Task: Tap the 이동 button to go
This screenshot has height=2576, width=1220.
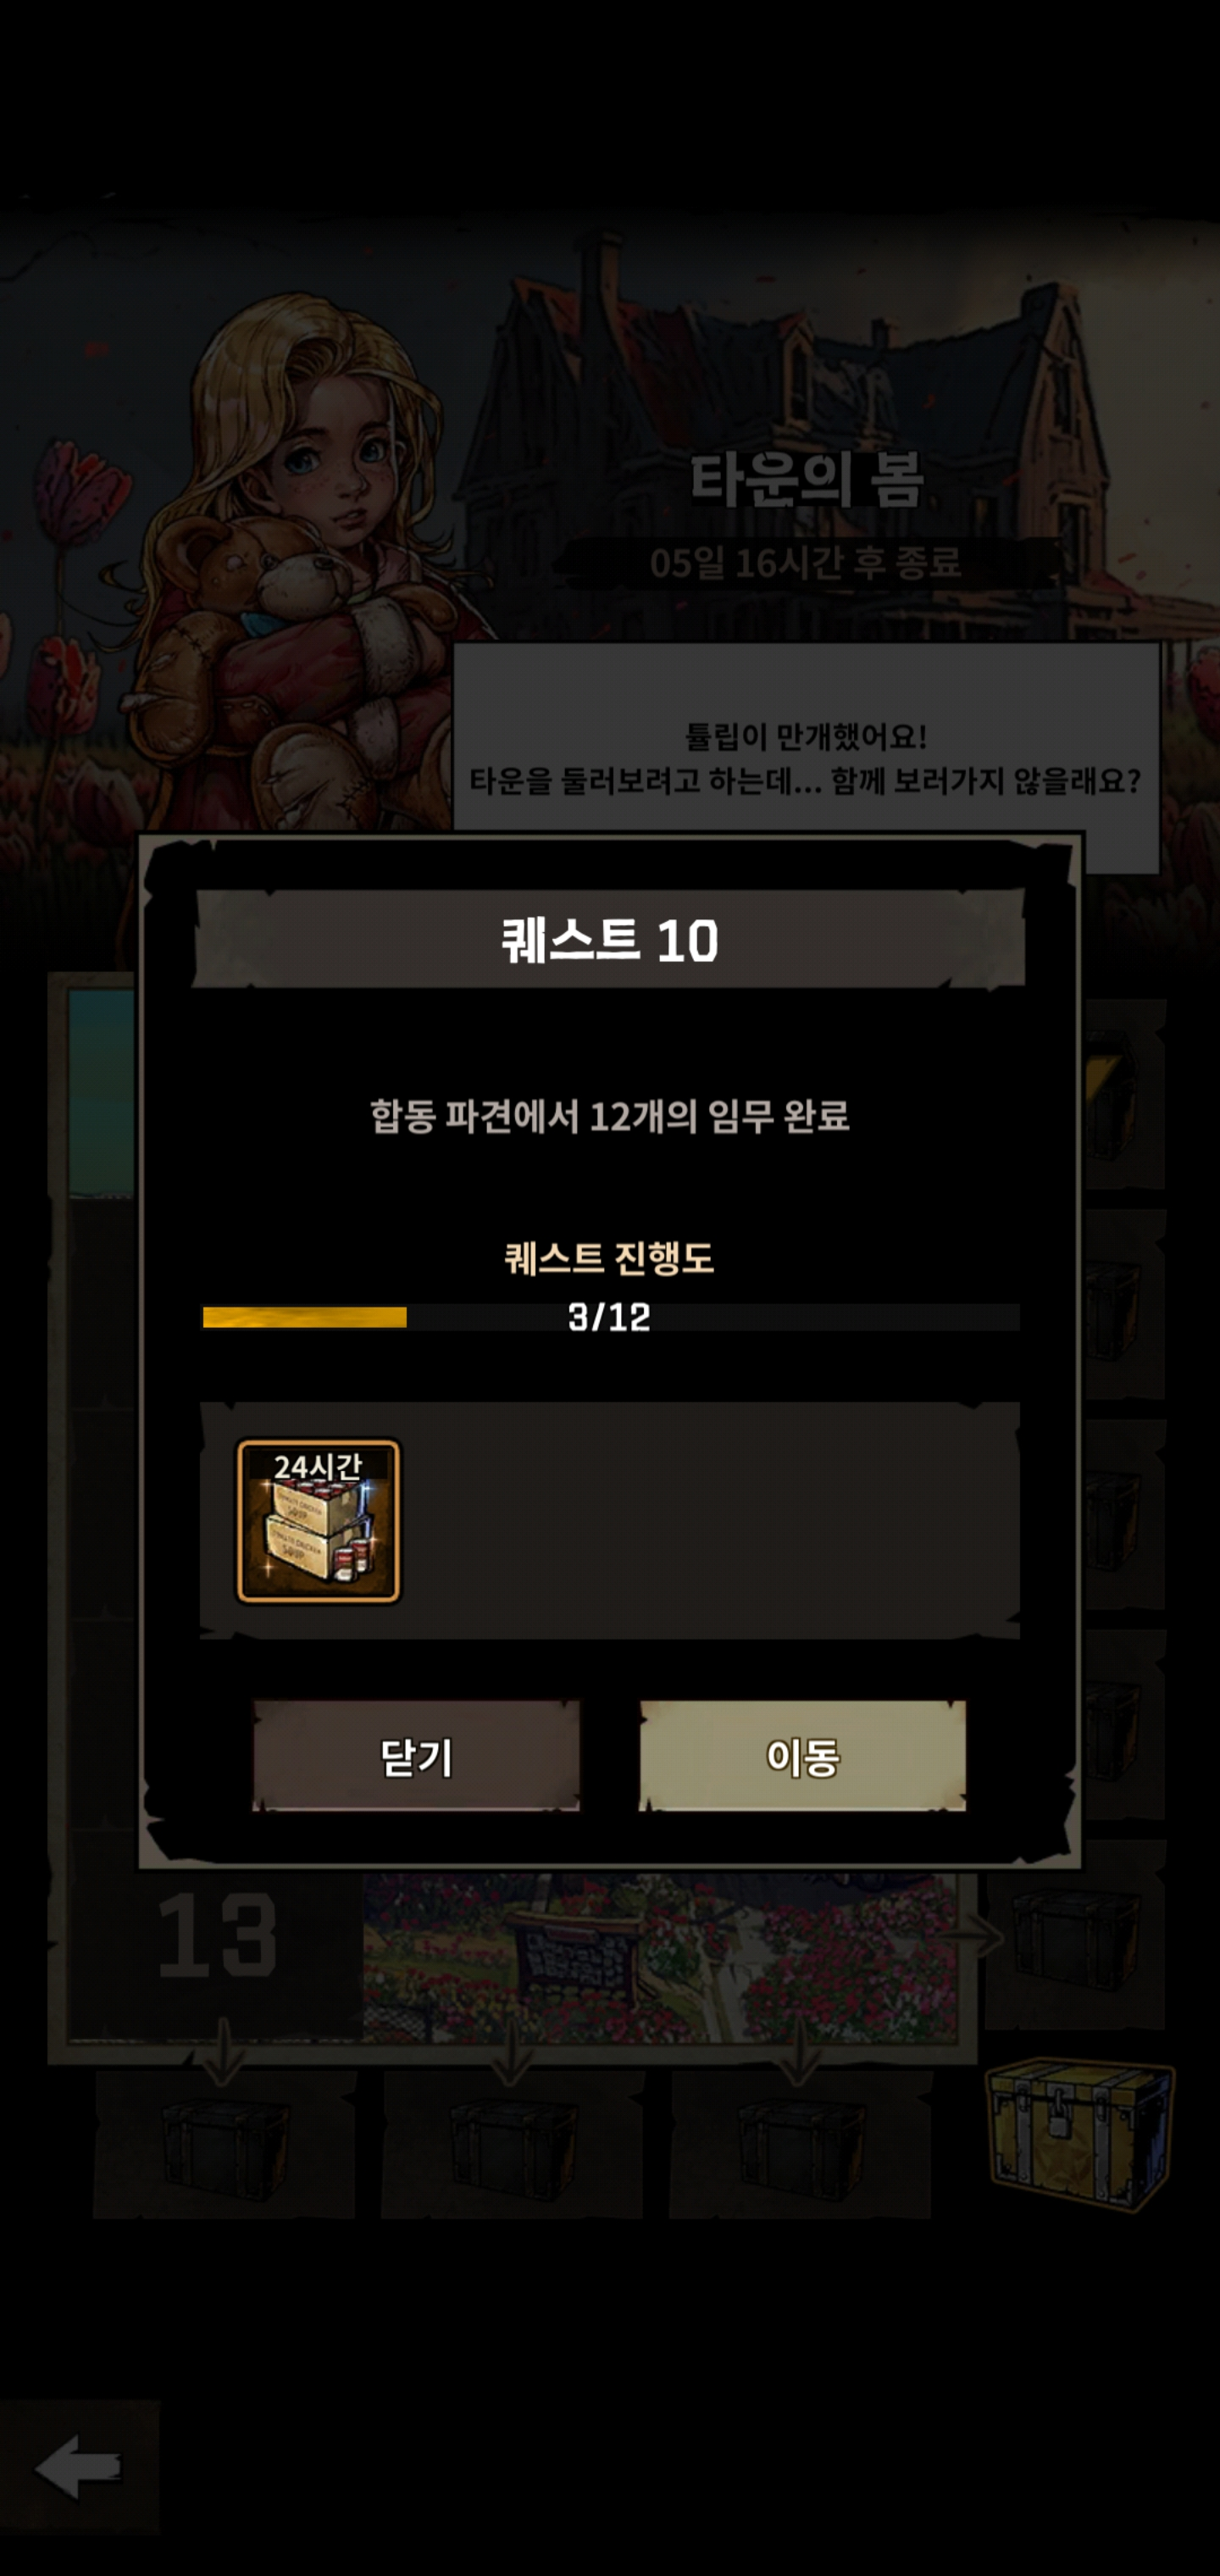Action: [802, 1756]
